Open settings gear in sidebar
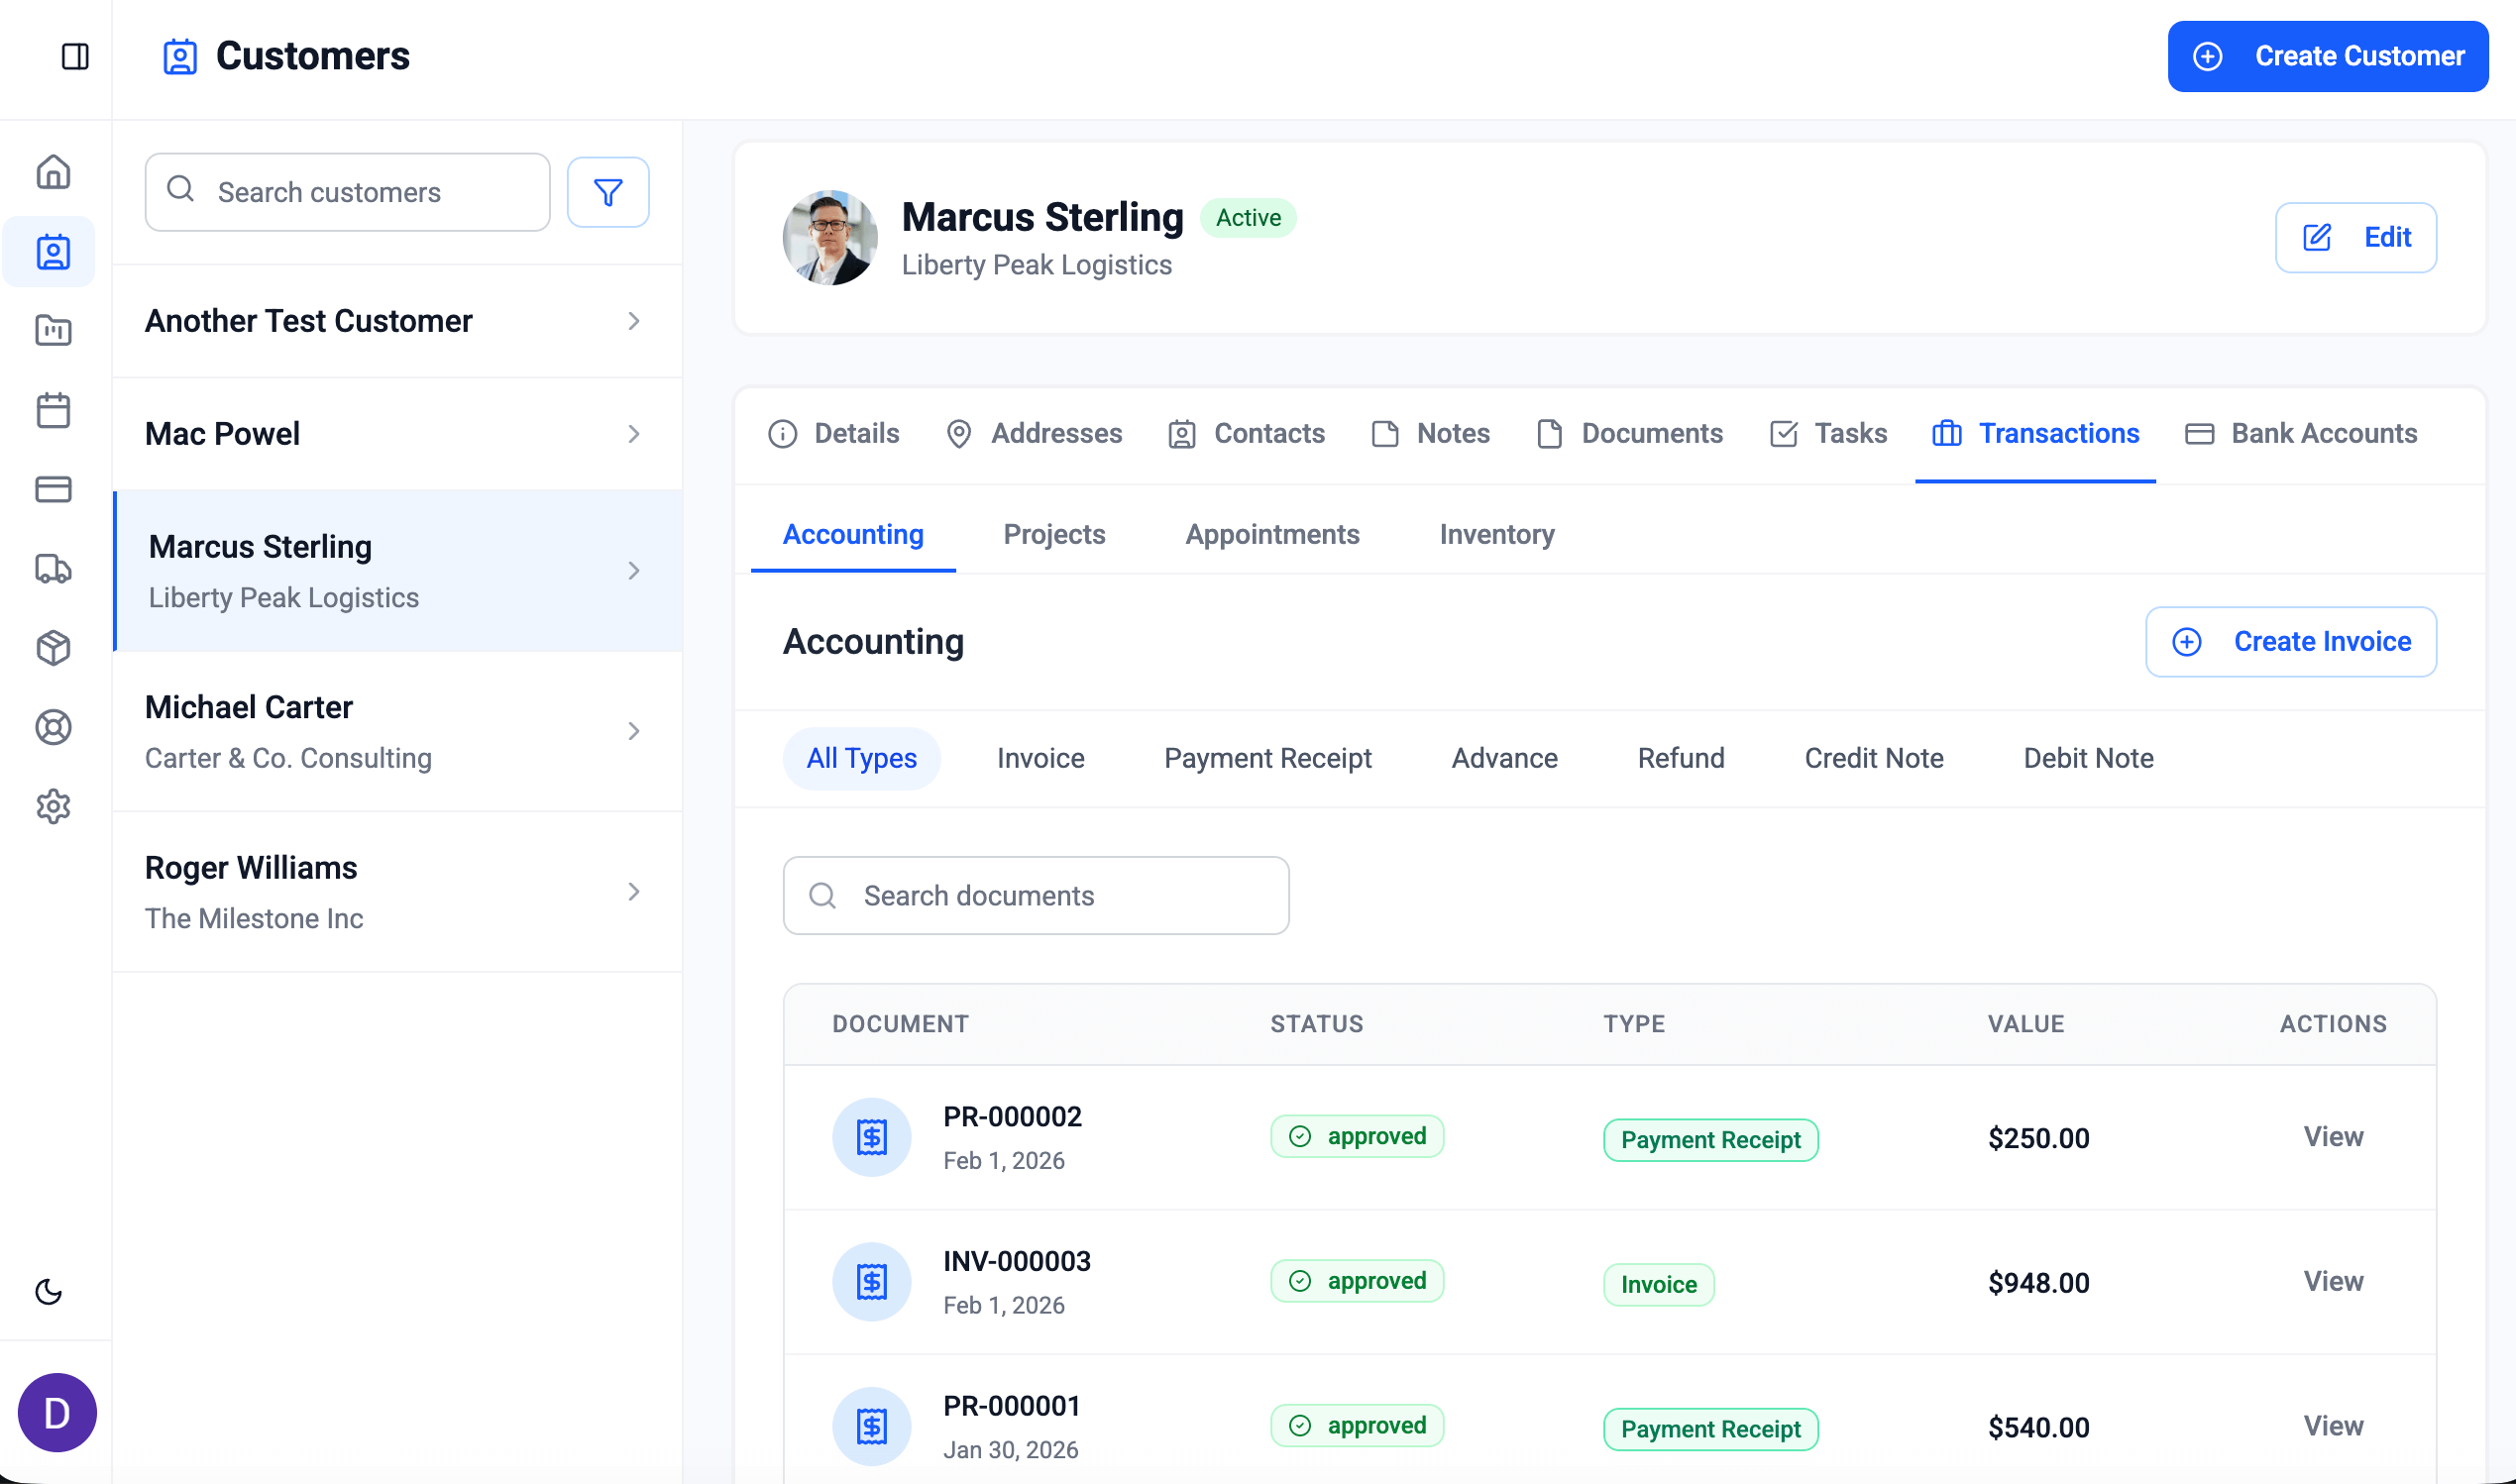 (53, 806)
